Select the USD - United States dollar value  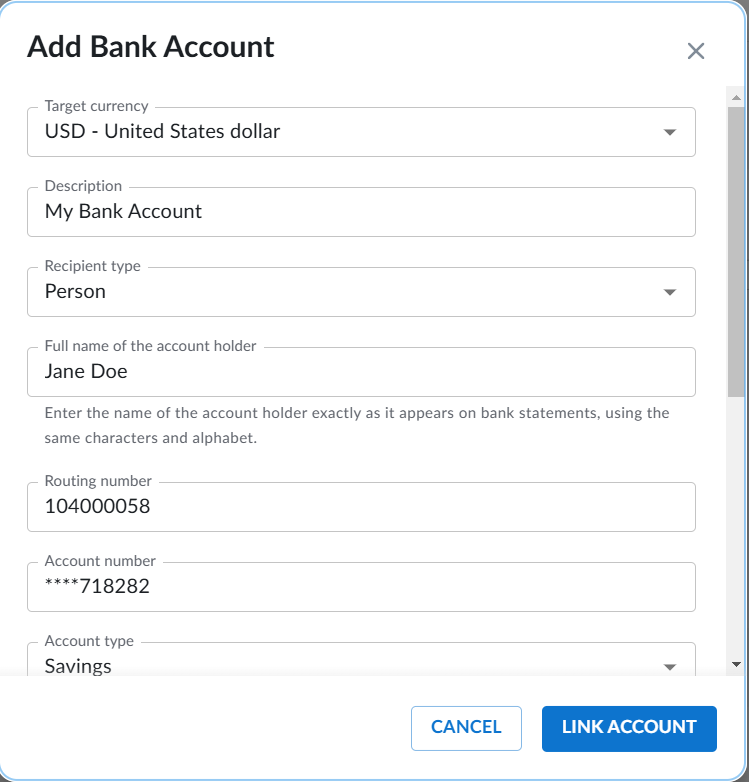(162, 132)
